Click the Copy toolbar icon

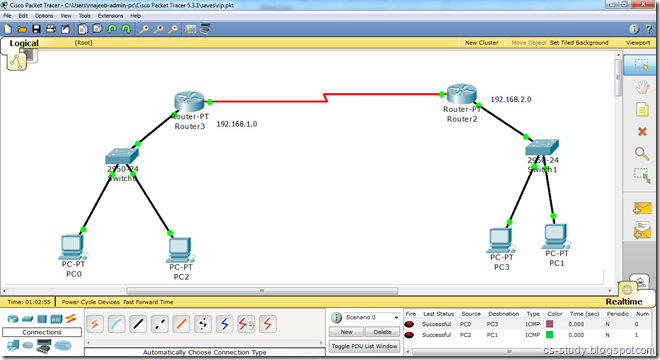(83, 29)
